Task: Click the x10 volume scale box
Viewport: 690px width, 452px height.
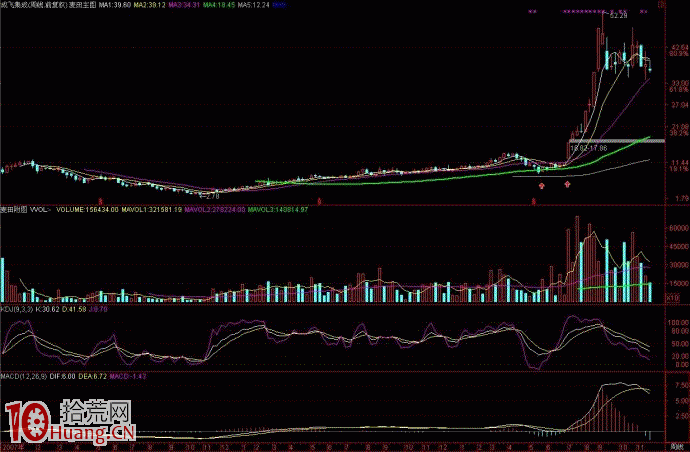Action: pyautogui.click(x=674, y=297)
